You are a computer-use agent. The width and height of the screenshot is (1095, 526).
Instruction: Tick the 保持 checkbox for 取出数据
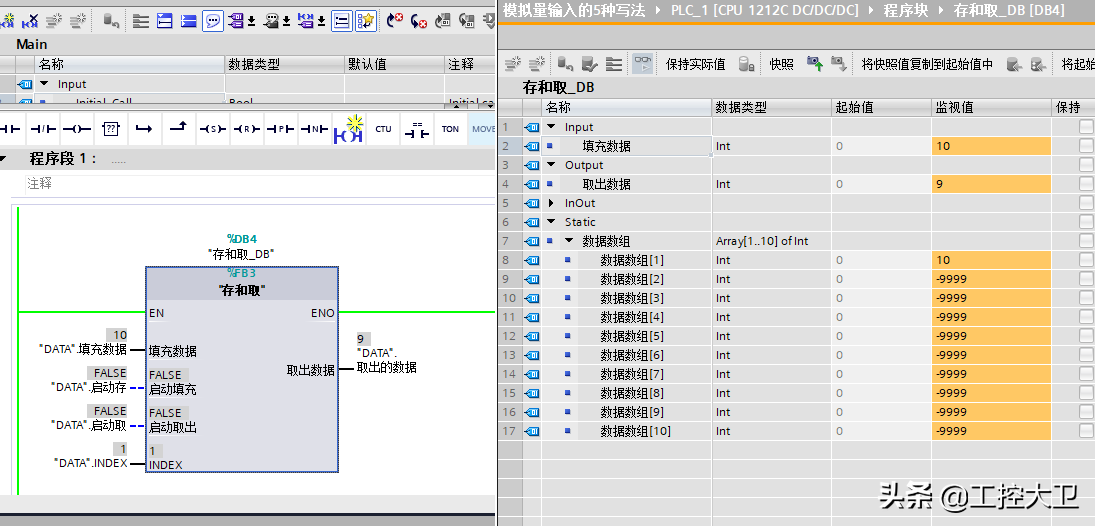pos(1086,184)
